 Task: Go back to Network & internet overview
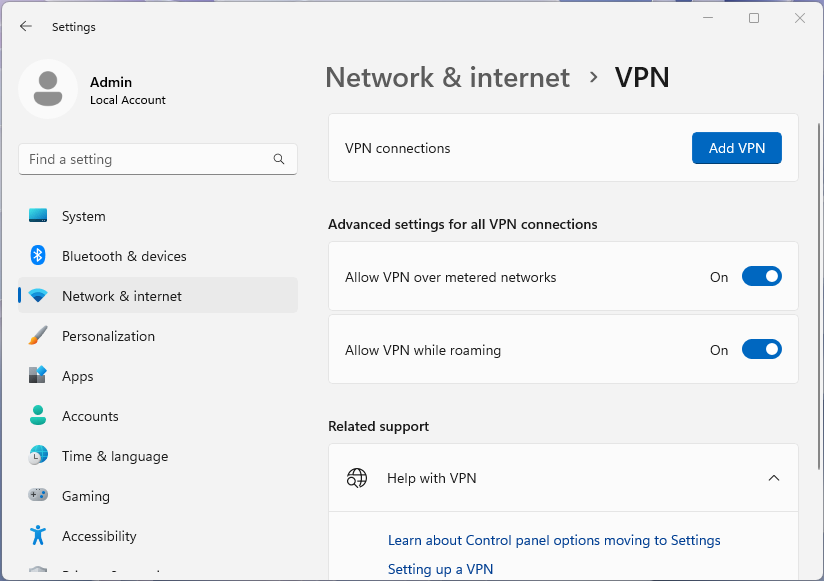447,77
